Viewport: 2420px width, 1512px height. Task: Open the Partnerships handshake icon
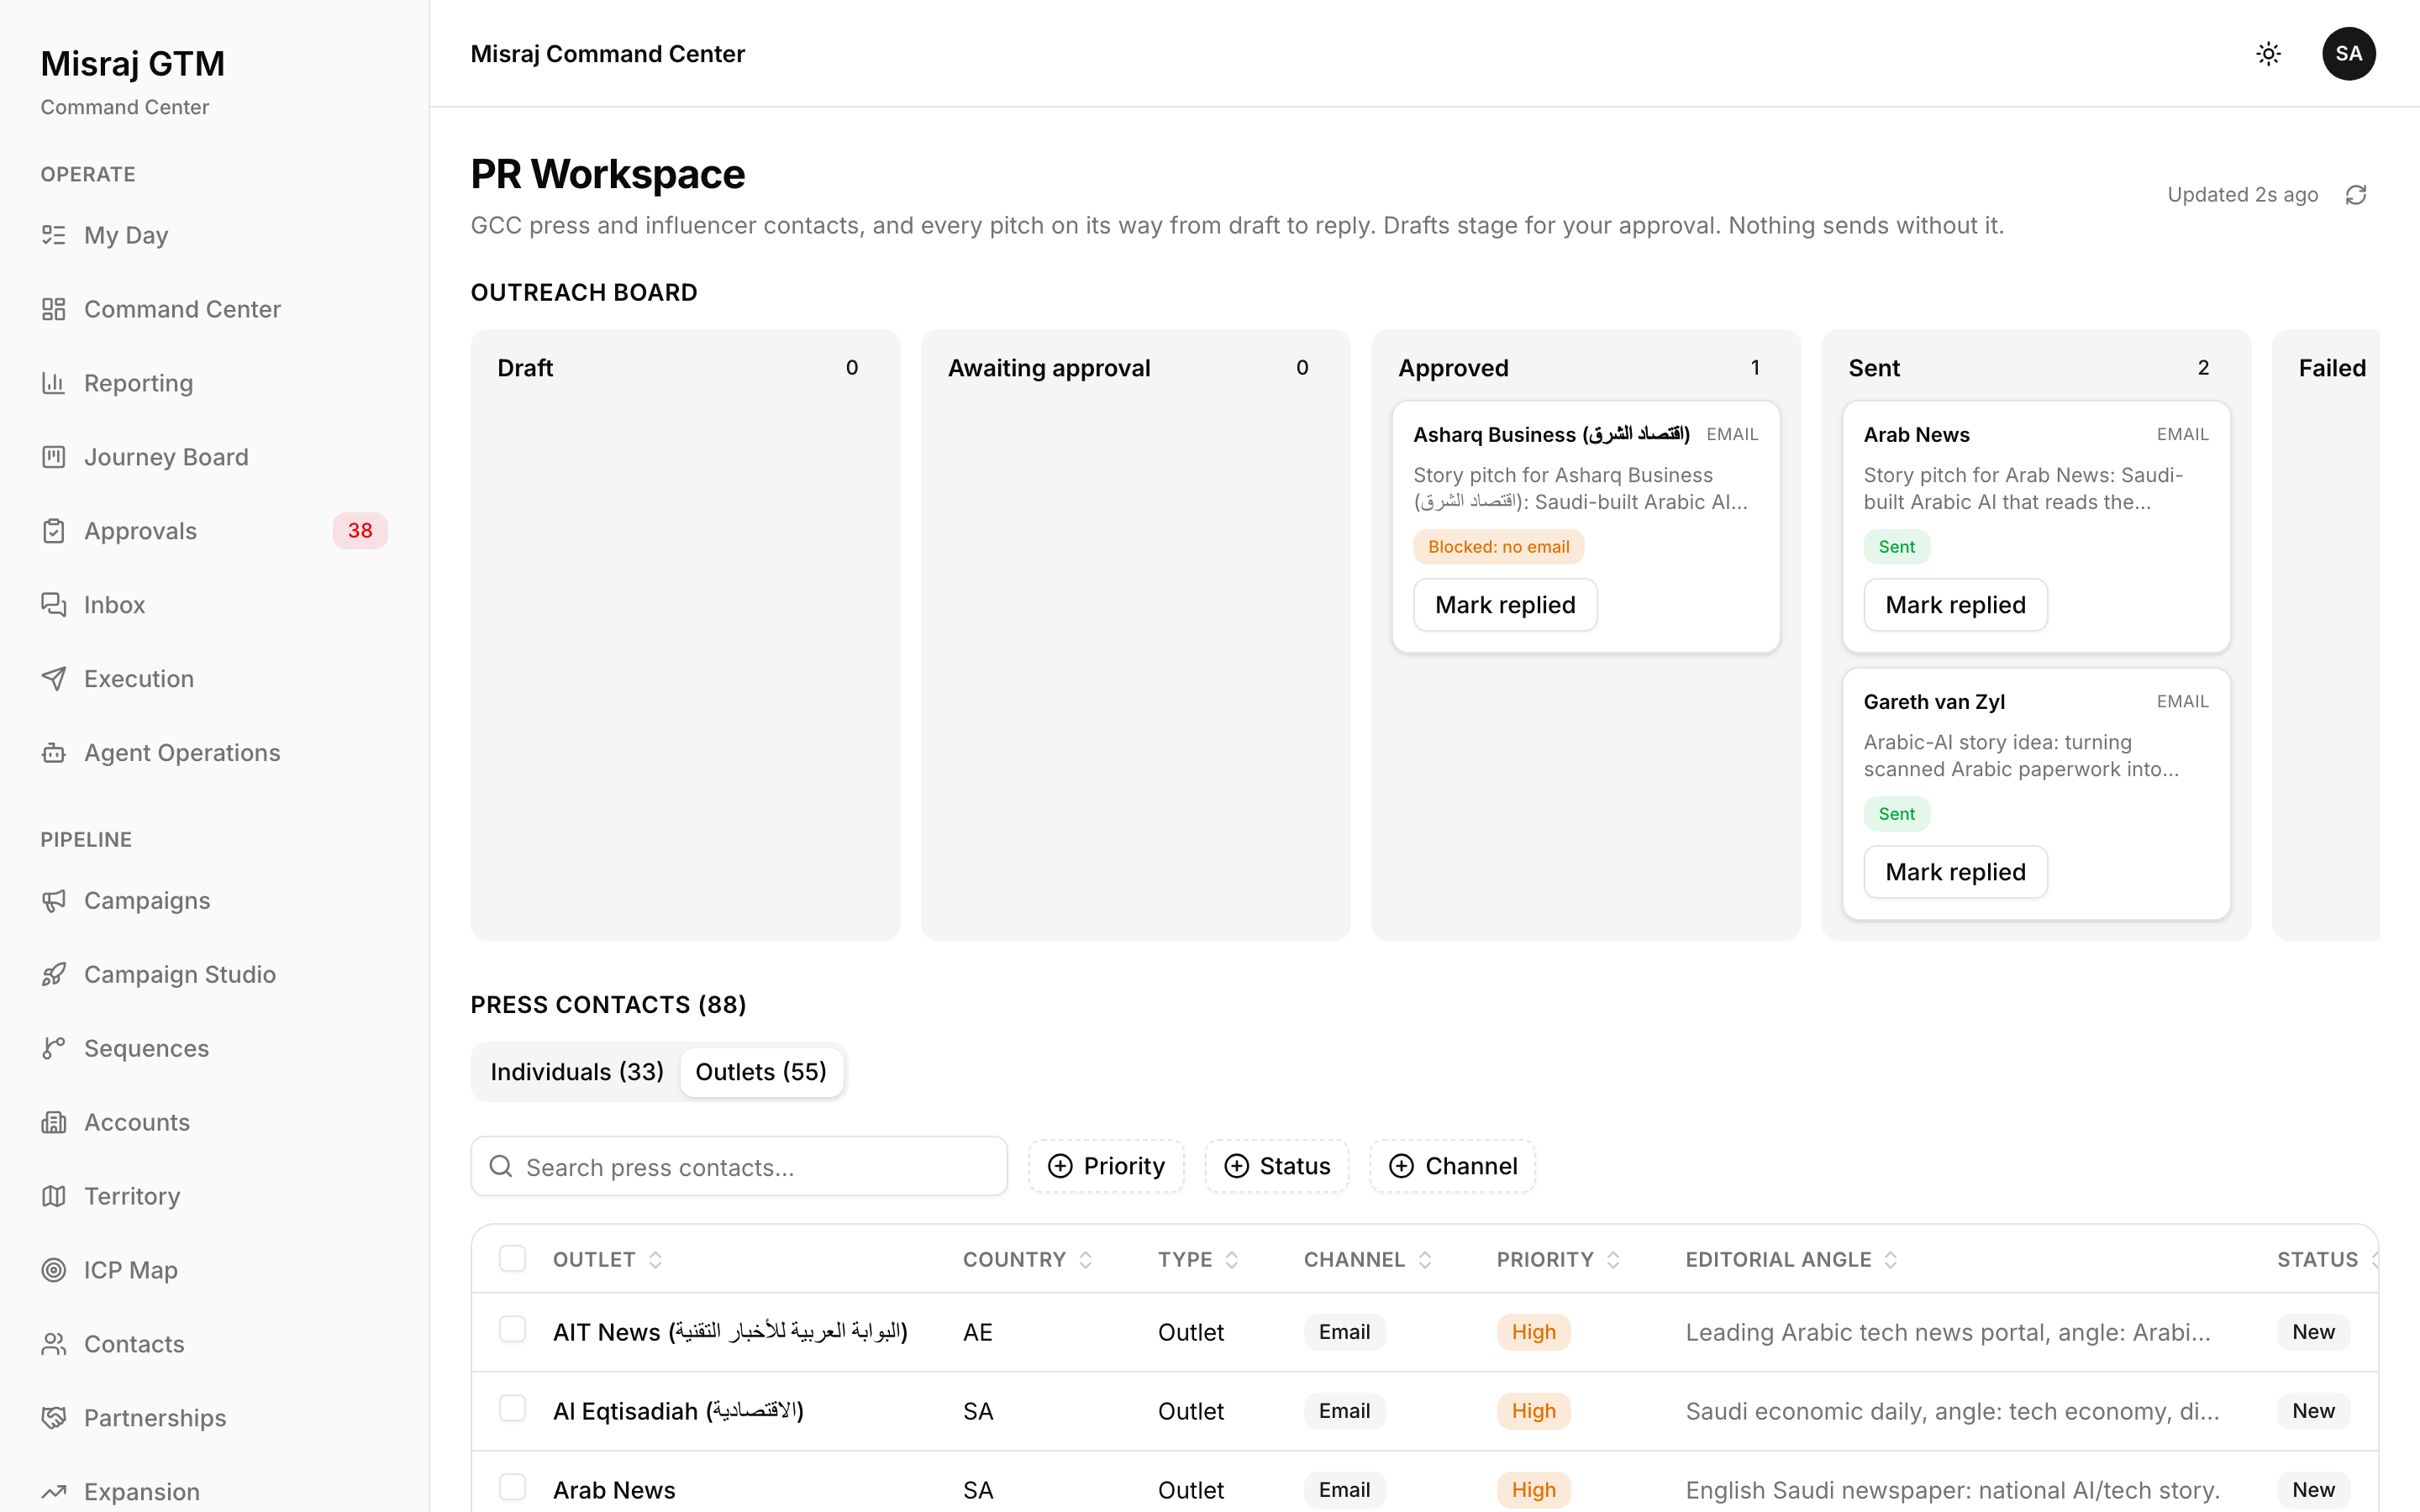tap(54, 1419)
